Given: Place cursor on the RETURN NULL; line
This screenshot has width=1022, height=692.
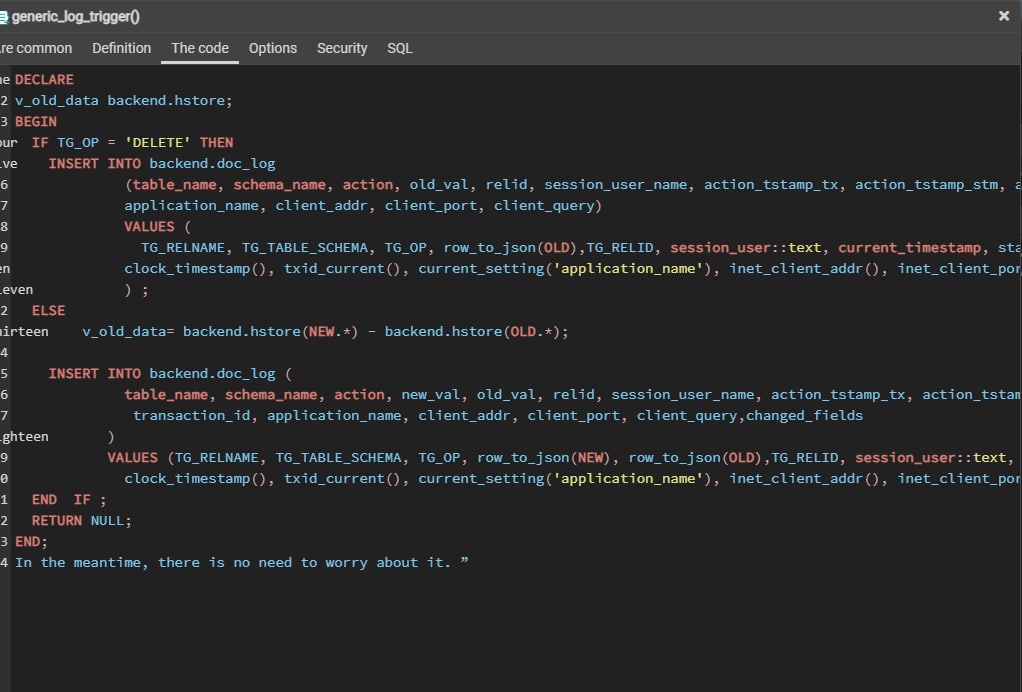Looking at the screenshot, I should (x=81, y=520).
